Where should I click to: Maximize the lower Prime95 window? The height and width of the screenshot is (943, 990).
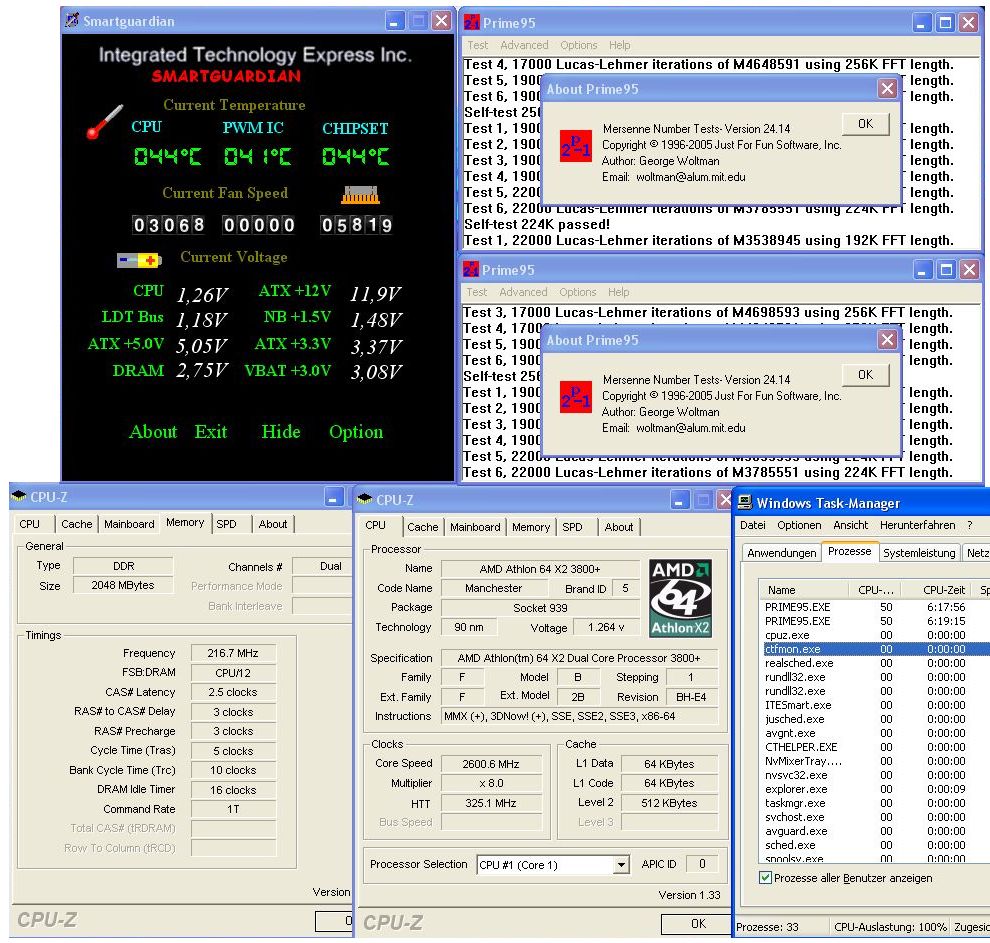(946, 270)
